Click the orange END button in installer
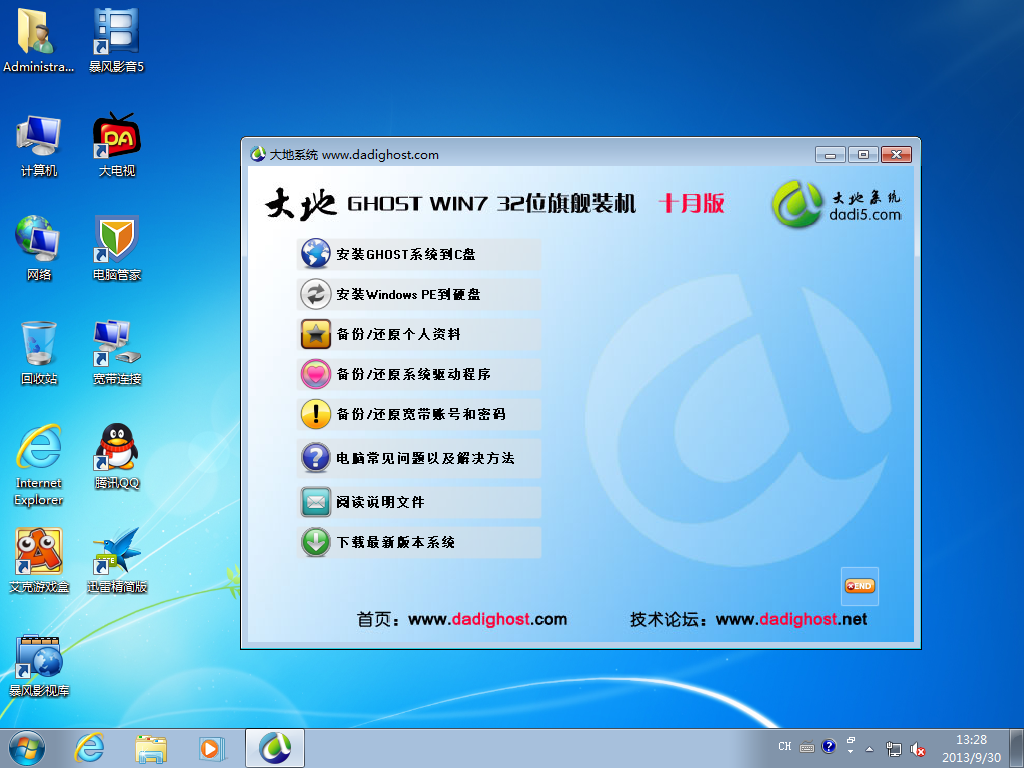The image size is (1024, 768). [859, 586]
